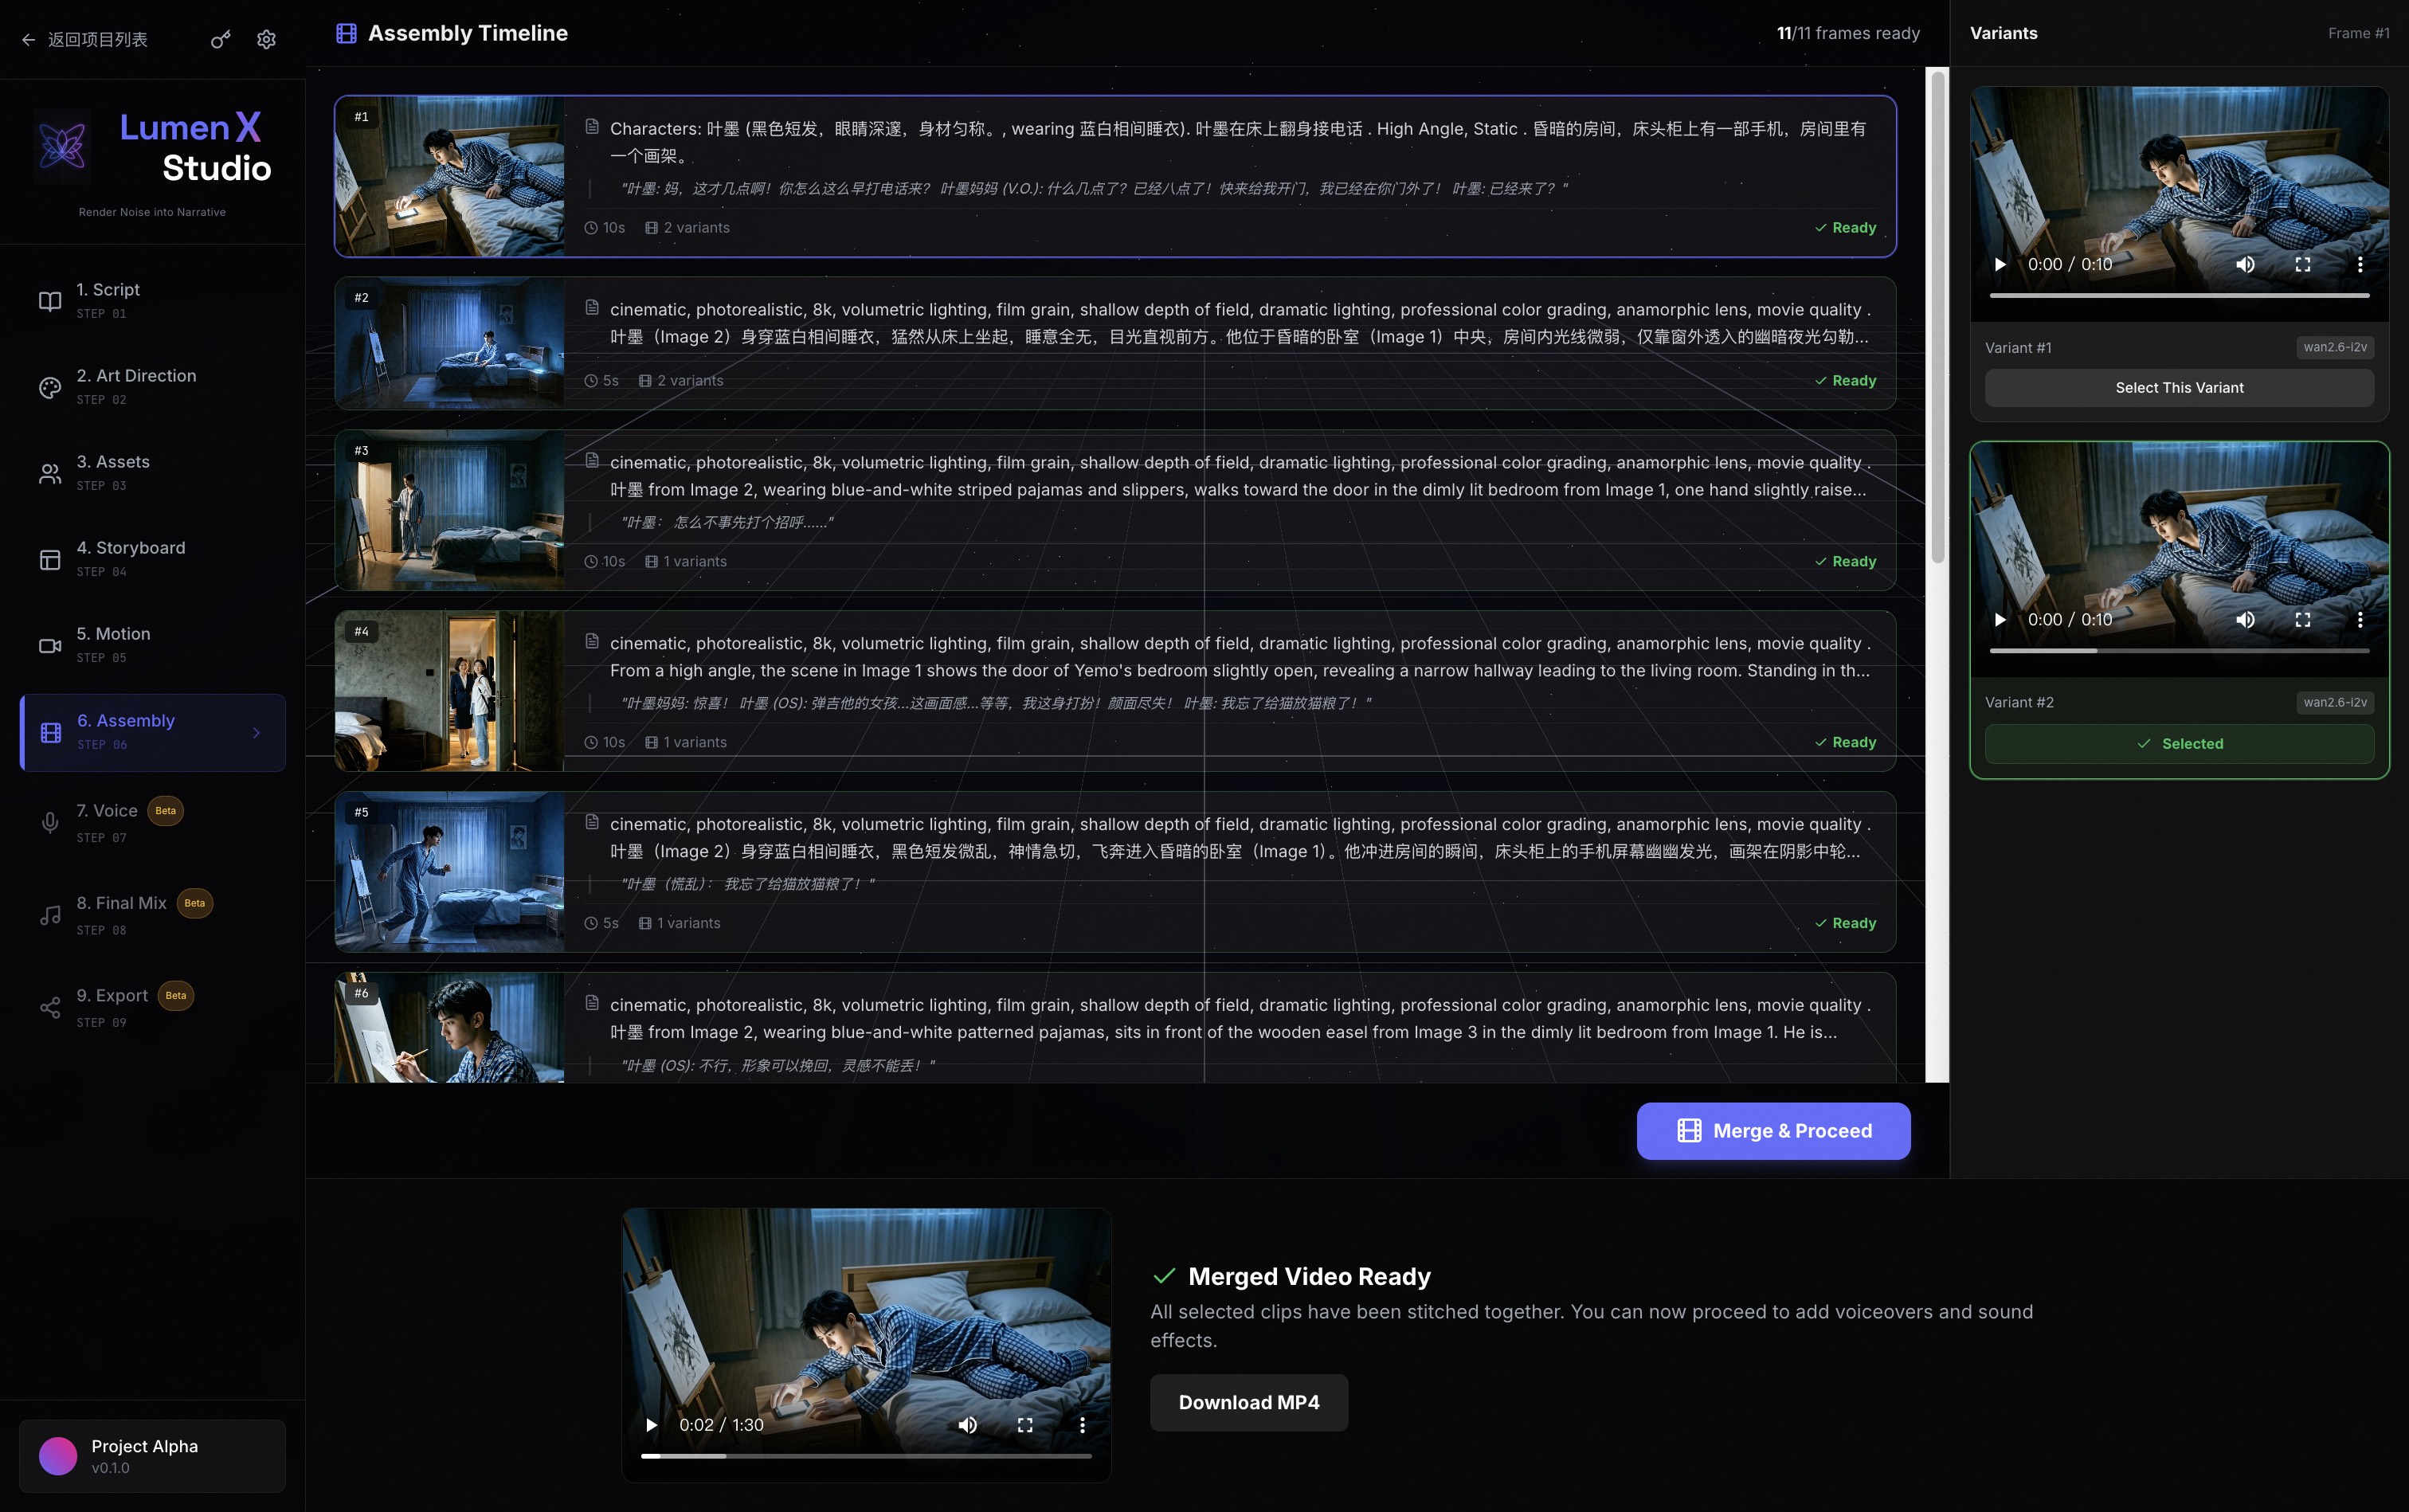Click the wan2.6-i2v tag on Variant #1

pos(2335,347)
